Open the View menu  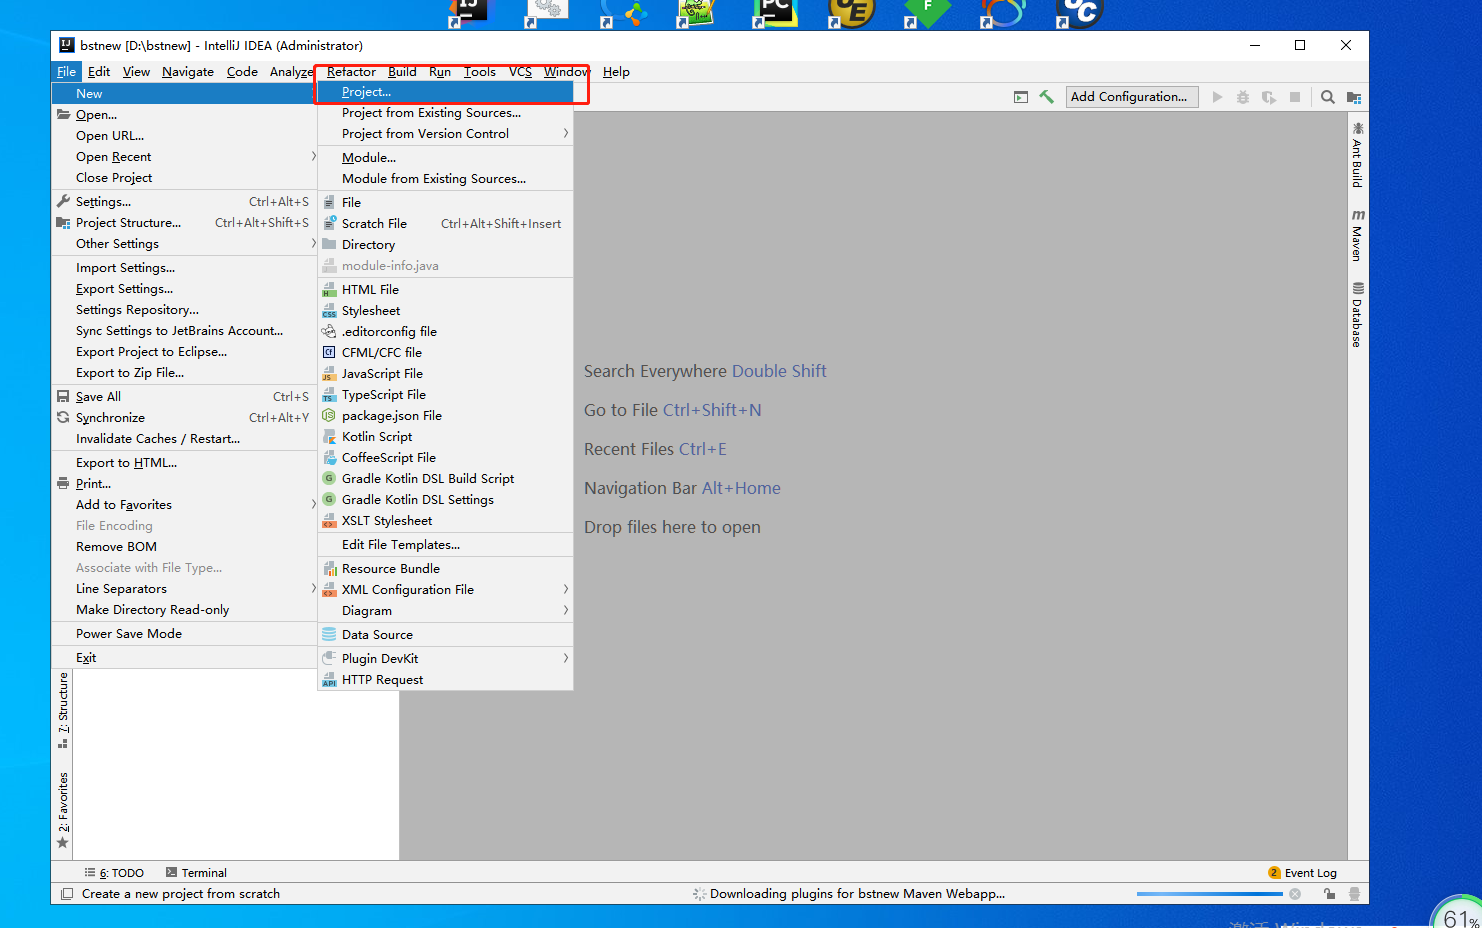[136, 72]
